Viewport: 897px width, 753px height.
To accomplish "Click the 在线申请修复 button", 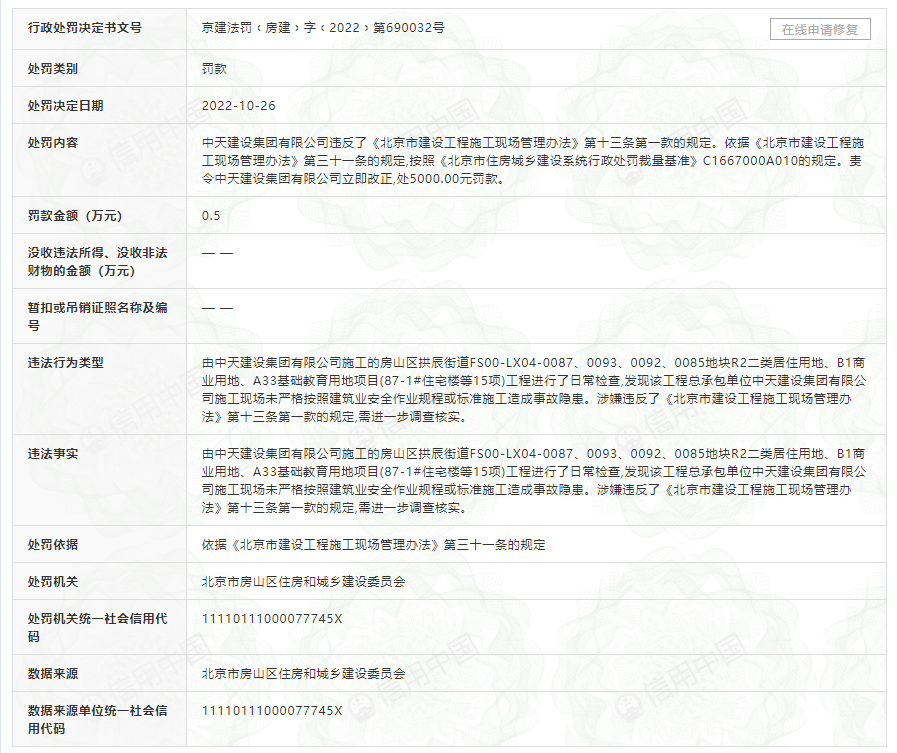I will 820,29.
